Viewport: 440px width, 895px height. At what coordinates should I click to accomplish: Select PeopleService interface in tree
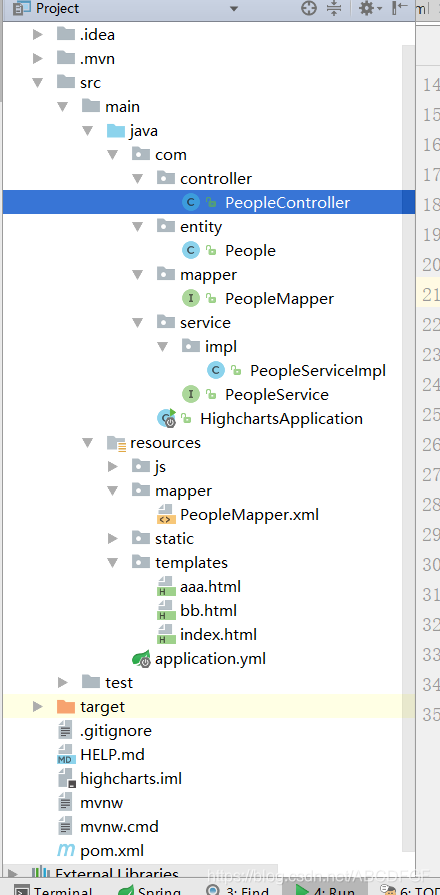tap(277, 394)
